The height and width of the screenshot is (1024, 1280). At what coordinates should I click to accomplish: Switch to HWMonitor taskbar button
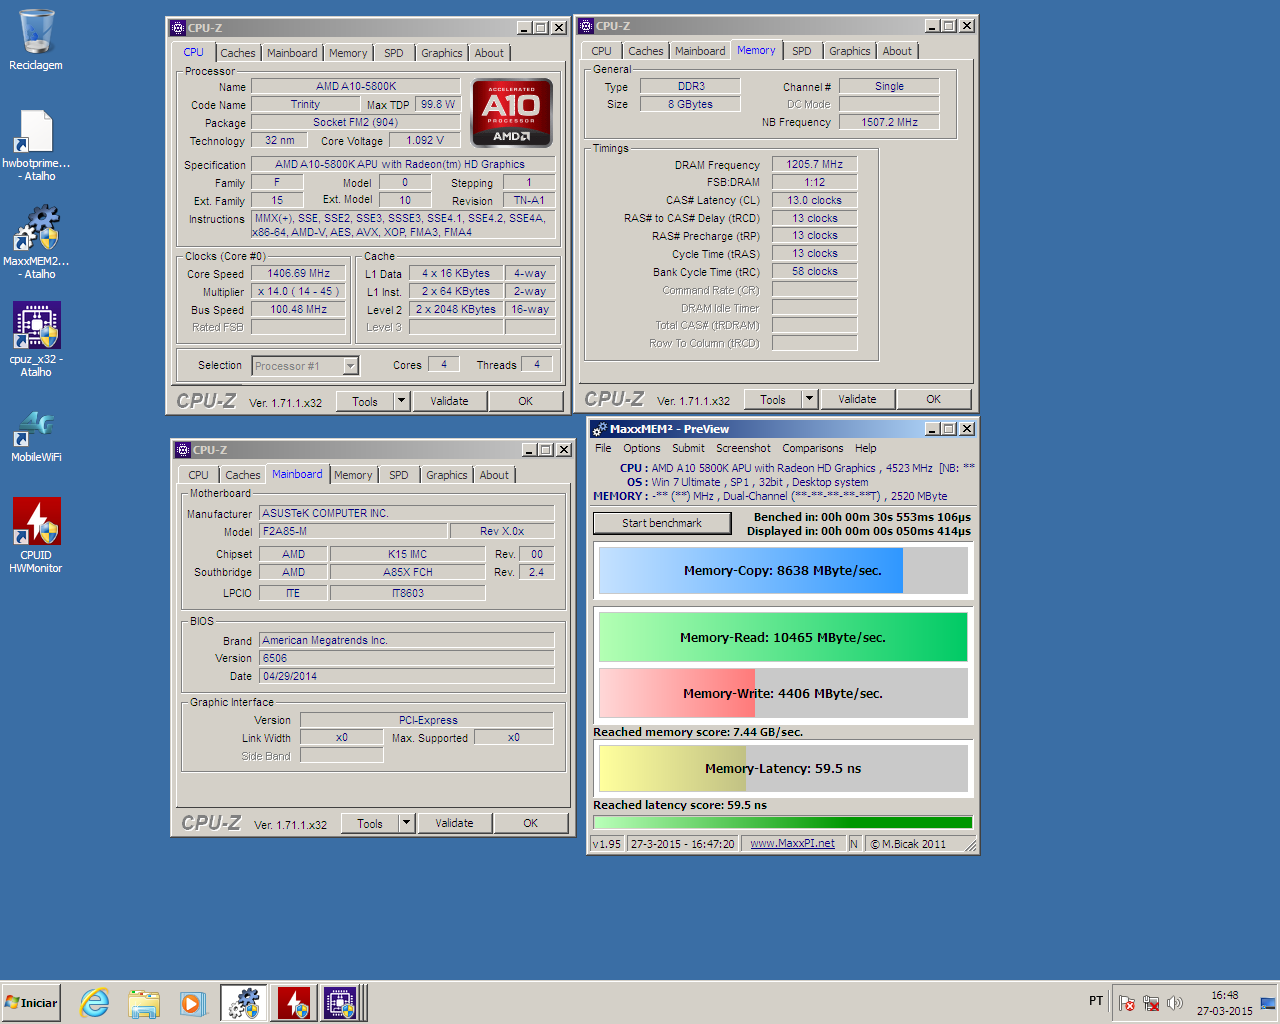coord(293,1003)
